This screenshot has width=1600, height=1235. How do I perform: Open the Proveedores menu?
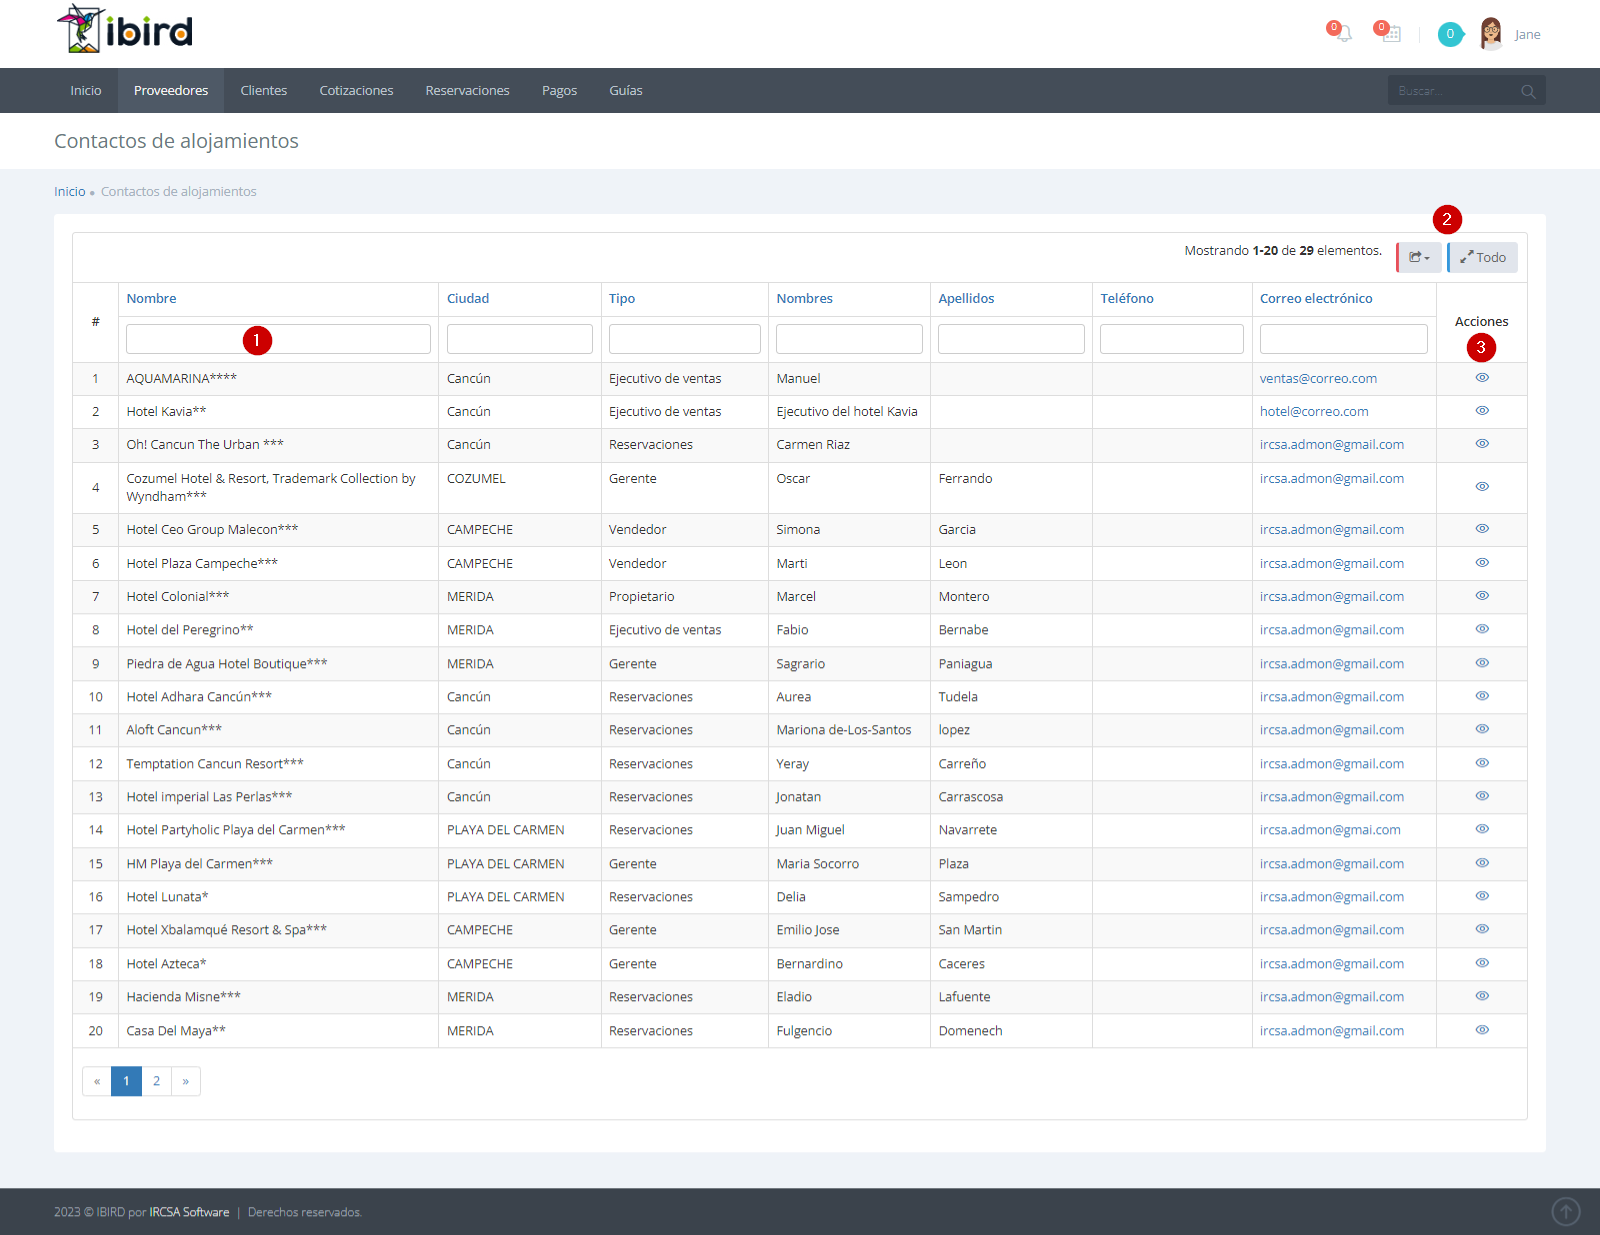click(x=171, y=91)
